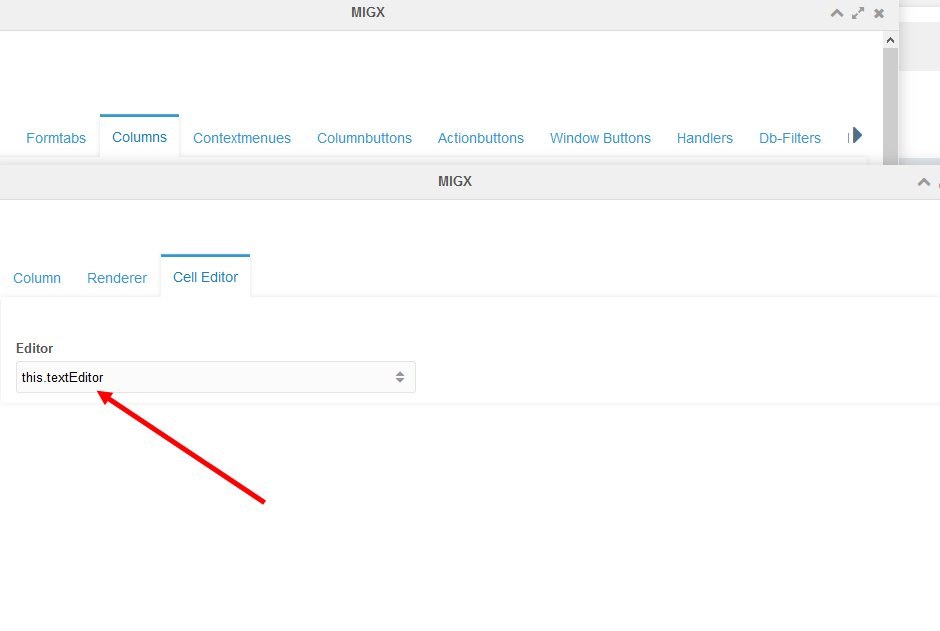Open the Db-Filters tab
The height and width of the screenshot is (631, 940).
(x=790, y=138)
